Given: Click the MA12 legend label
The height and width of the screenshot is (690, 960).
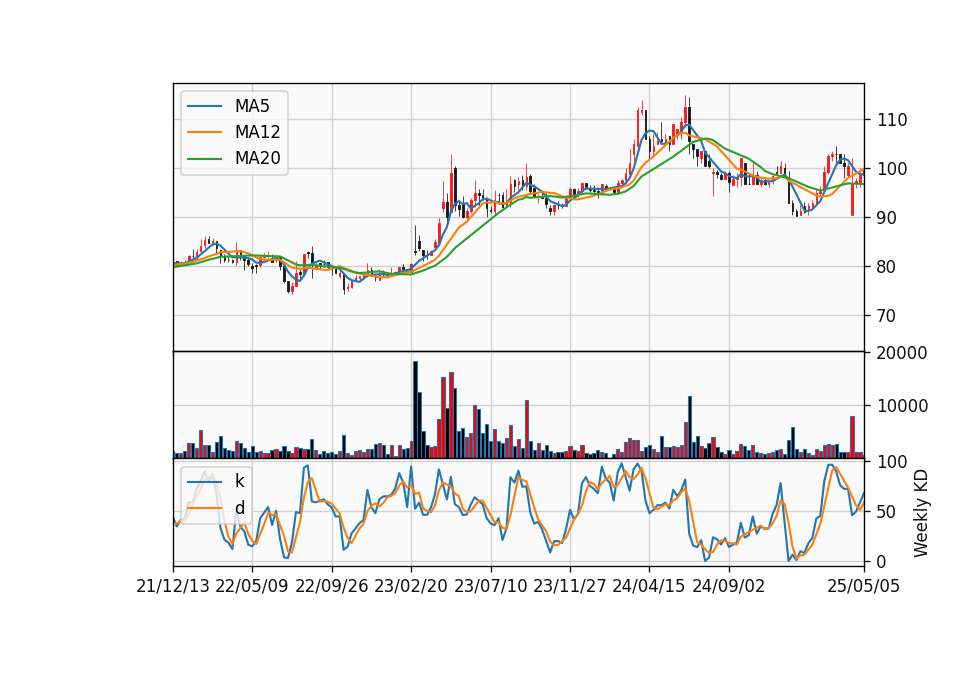Looking at the screenshot, I should click(257, 132).
